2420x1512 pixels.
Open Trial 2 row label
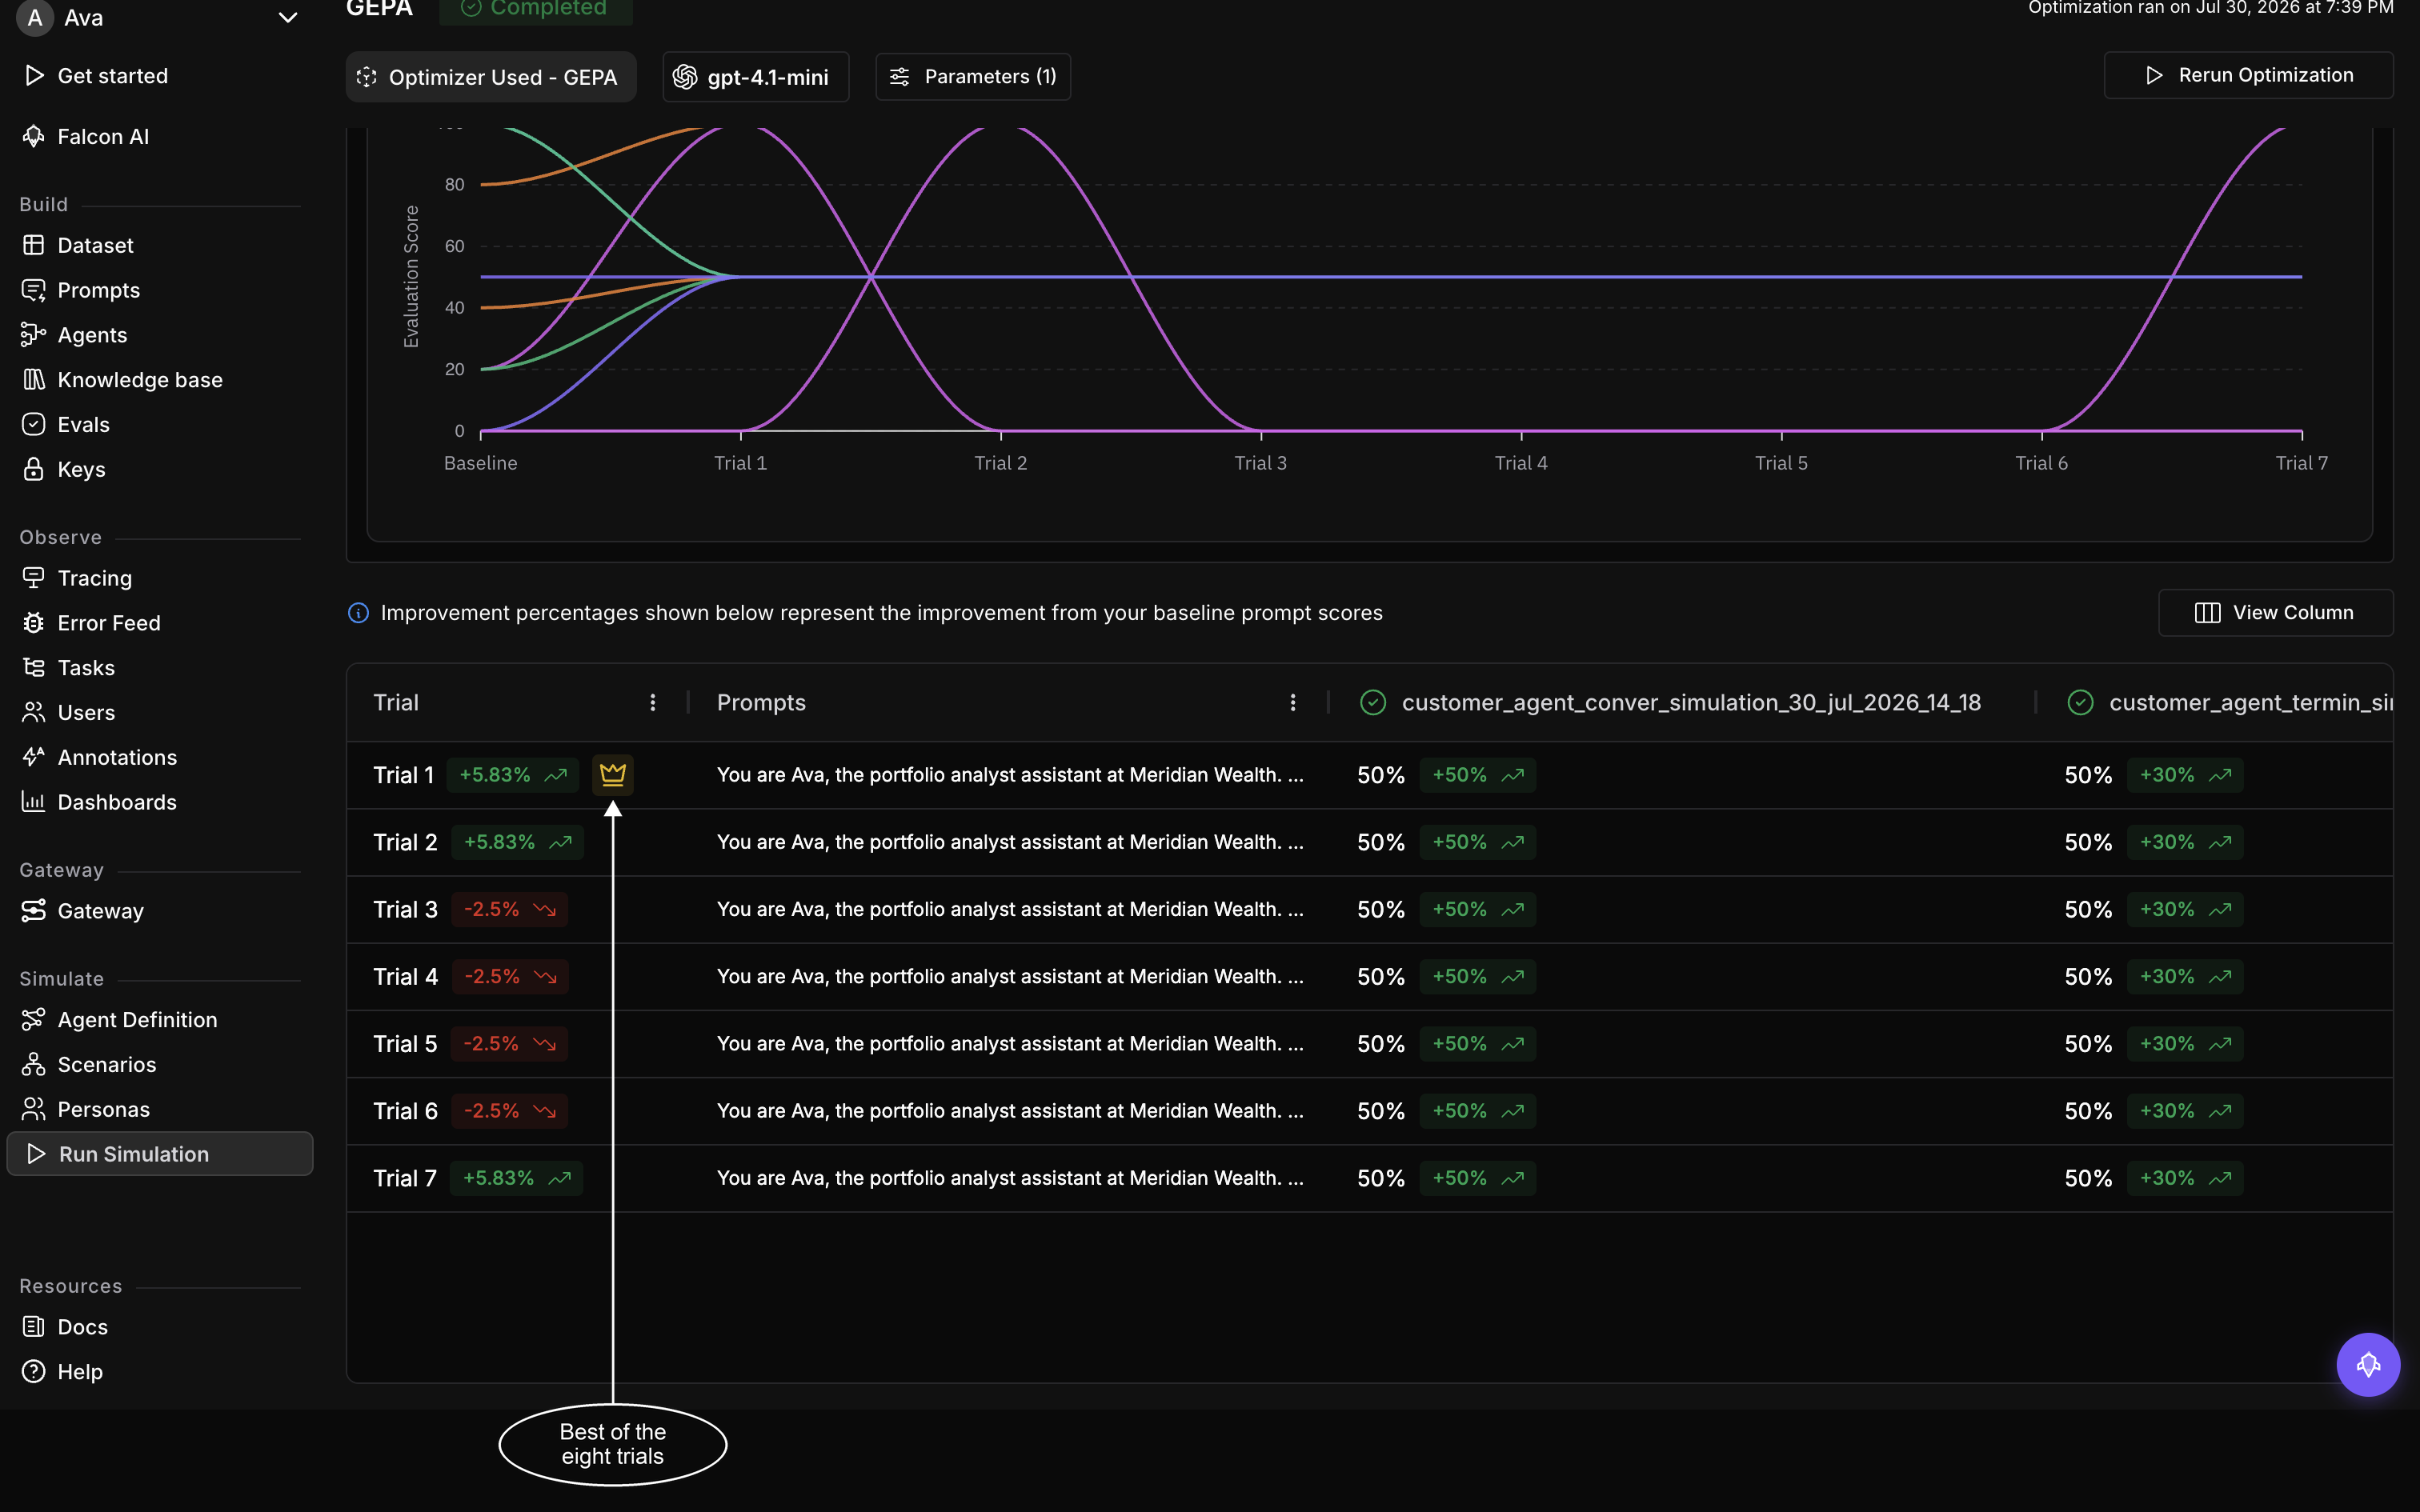pos(405,842)
